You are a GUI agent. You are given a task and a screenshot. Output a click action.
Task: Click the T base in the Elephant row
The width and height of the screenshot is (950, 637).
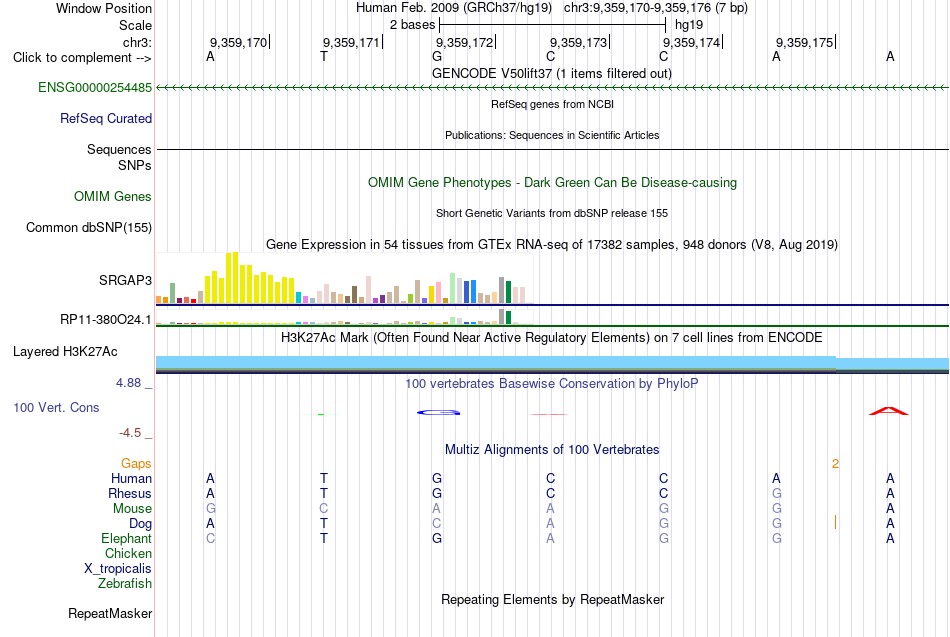click(x=324, y=538)
